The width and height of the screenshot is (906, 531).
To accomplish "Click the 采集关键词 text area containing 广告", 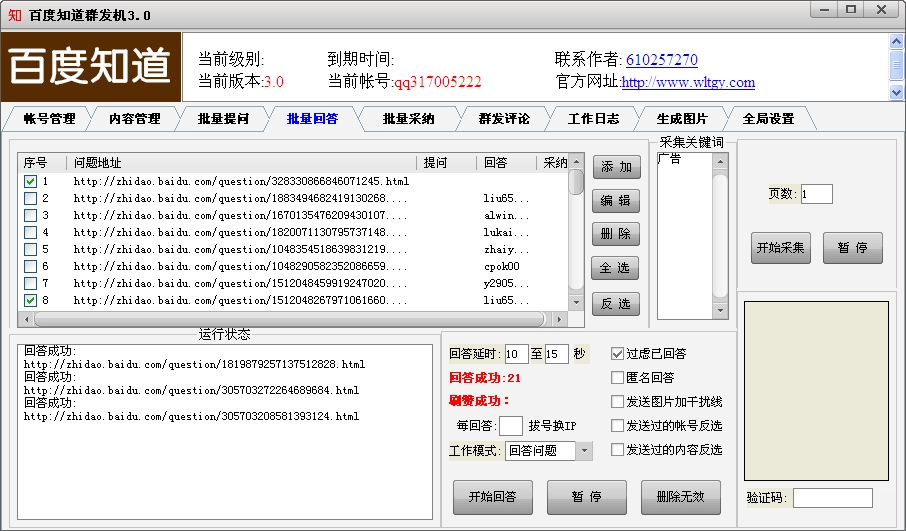I will point(685,236).
